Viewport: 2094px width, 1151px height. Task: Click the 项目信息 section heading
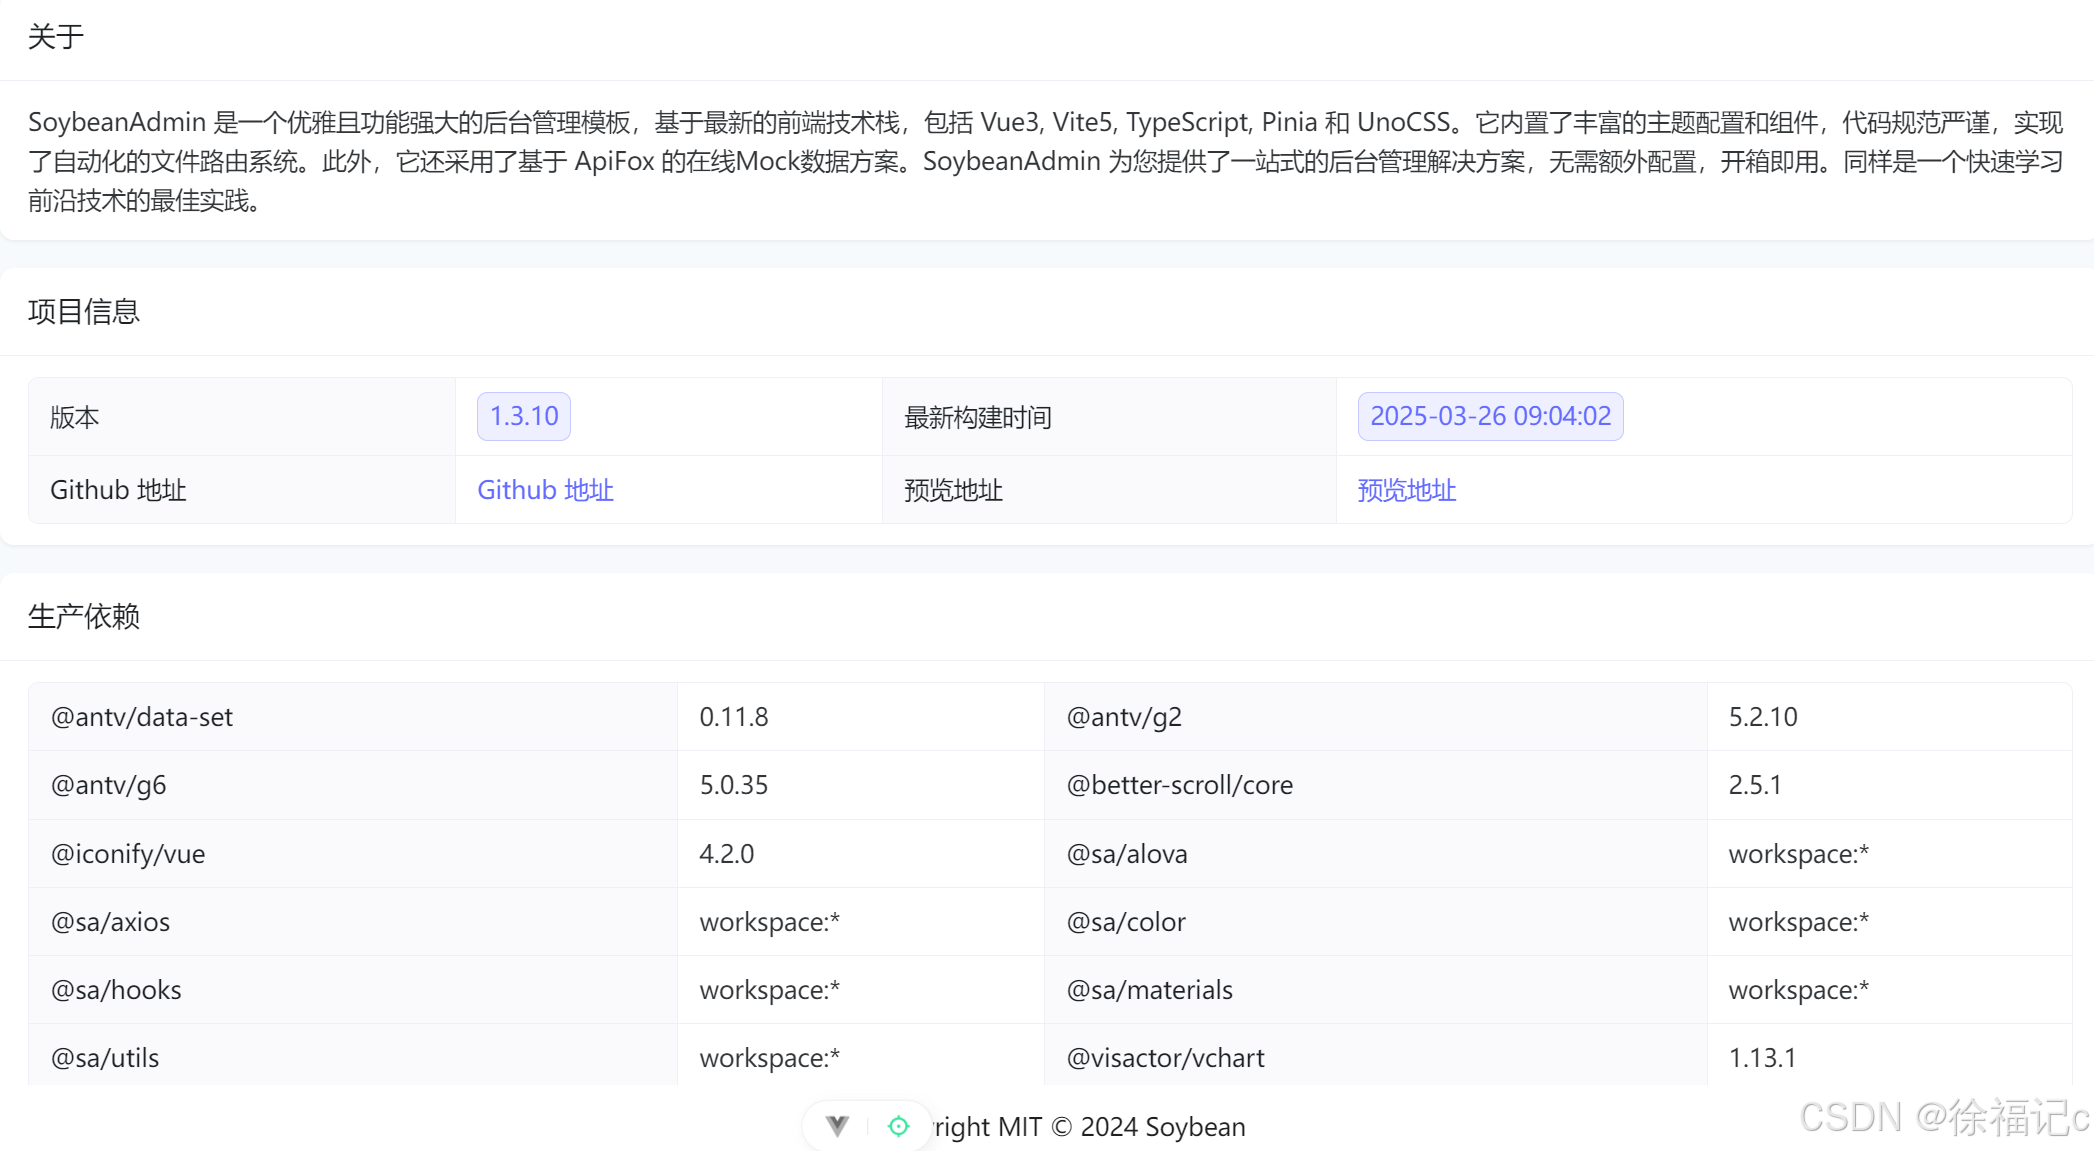(x=84, y=311)
